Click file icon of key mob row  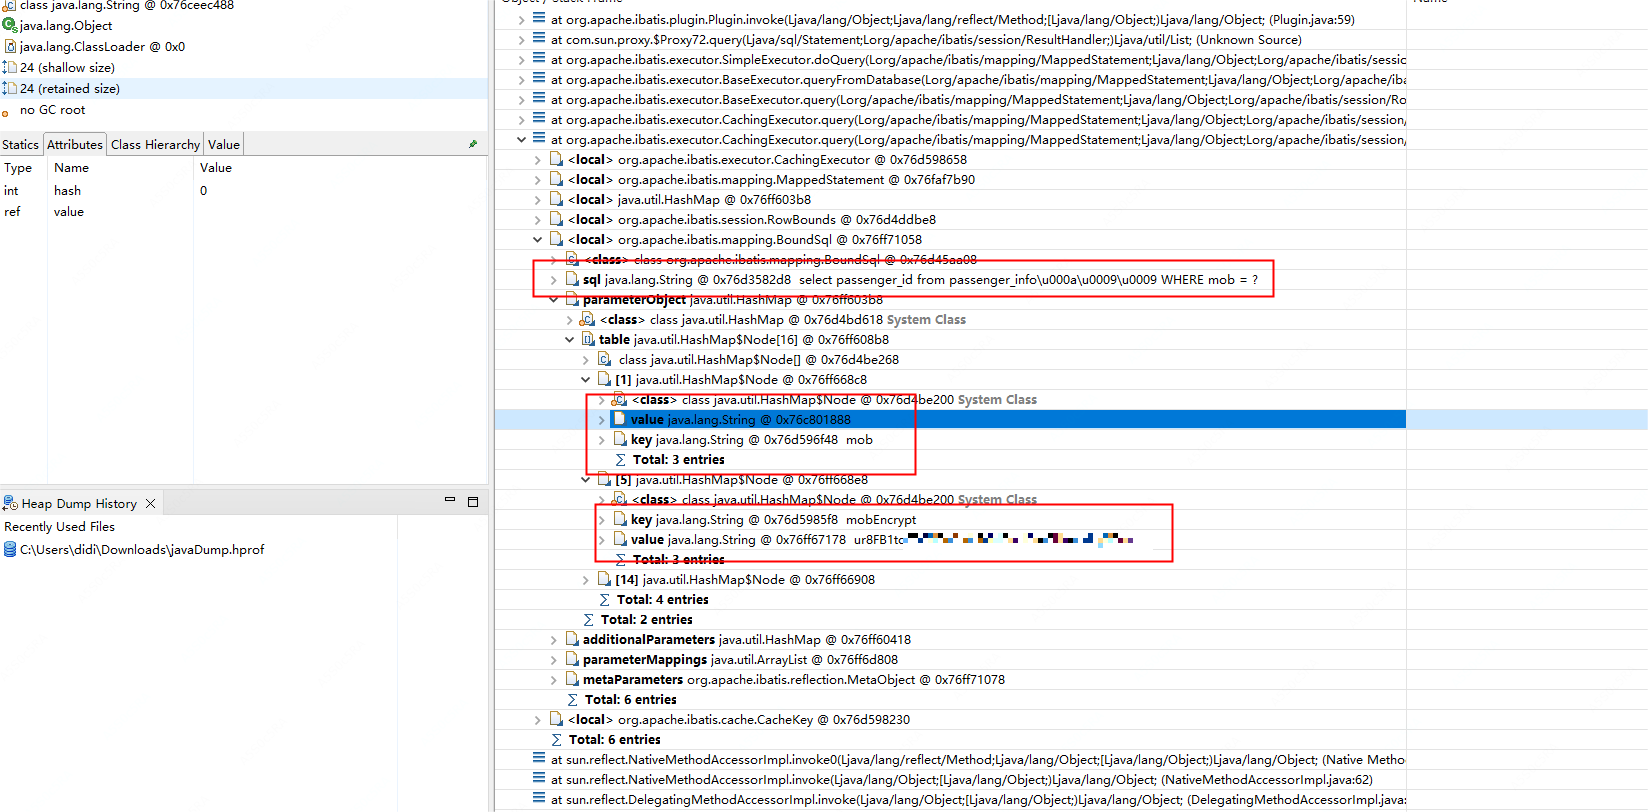click(x=620, y=439)
